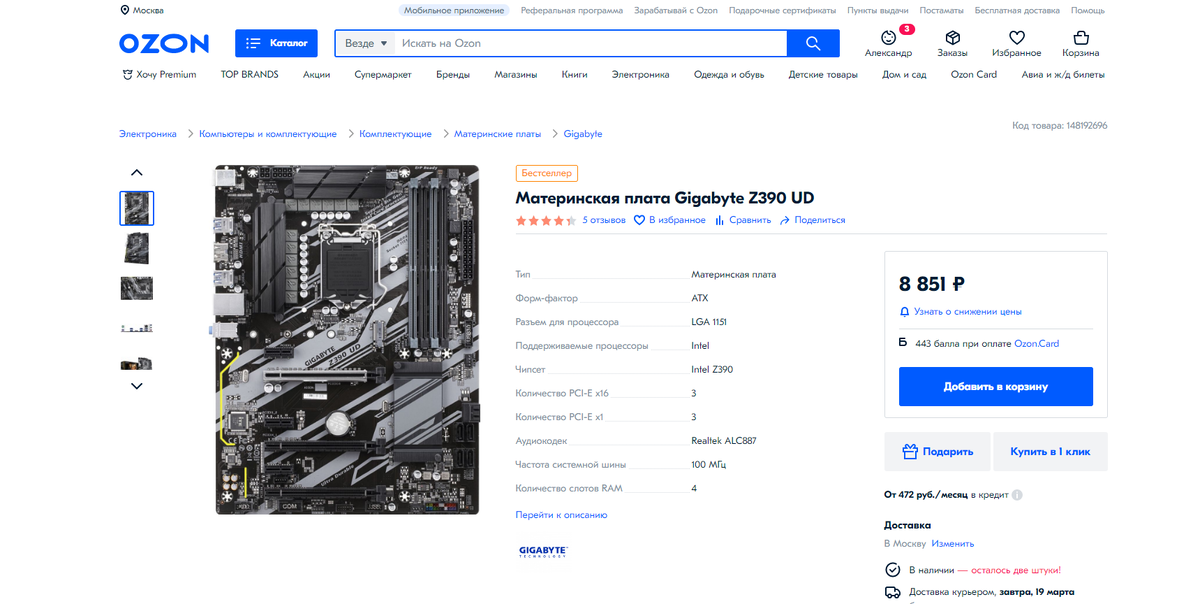Click the product star rating

click(x=546, y=220)
